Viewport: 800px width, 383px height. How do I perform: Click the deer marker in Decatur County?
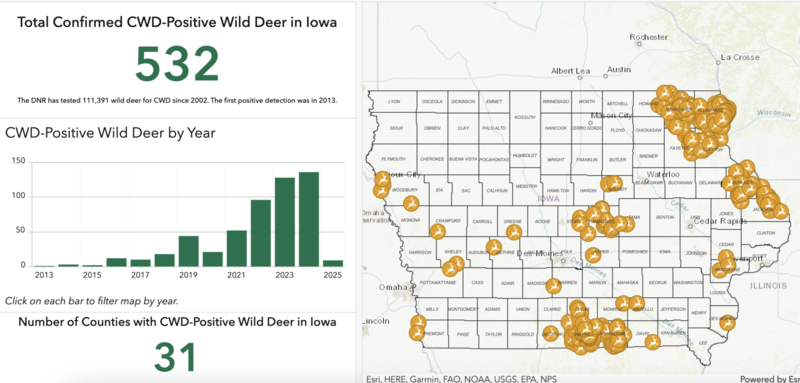pyautogui.click(x=551, y=334)
